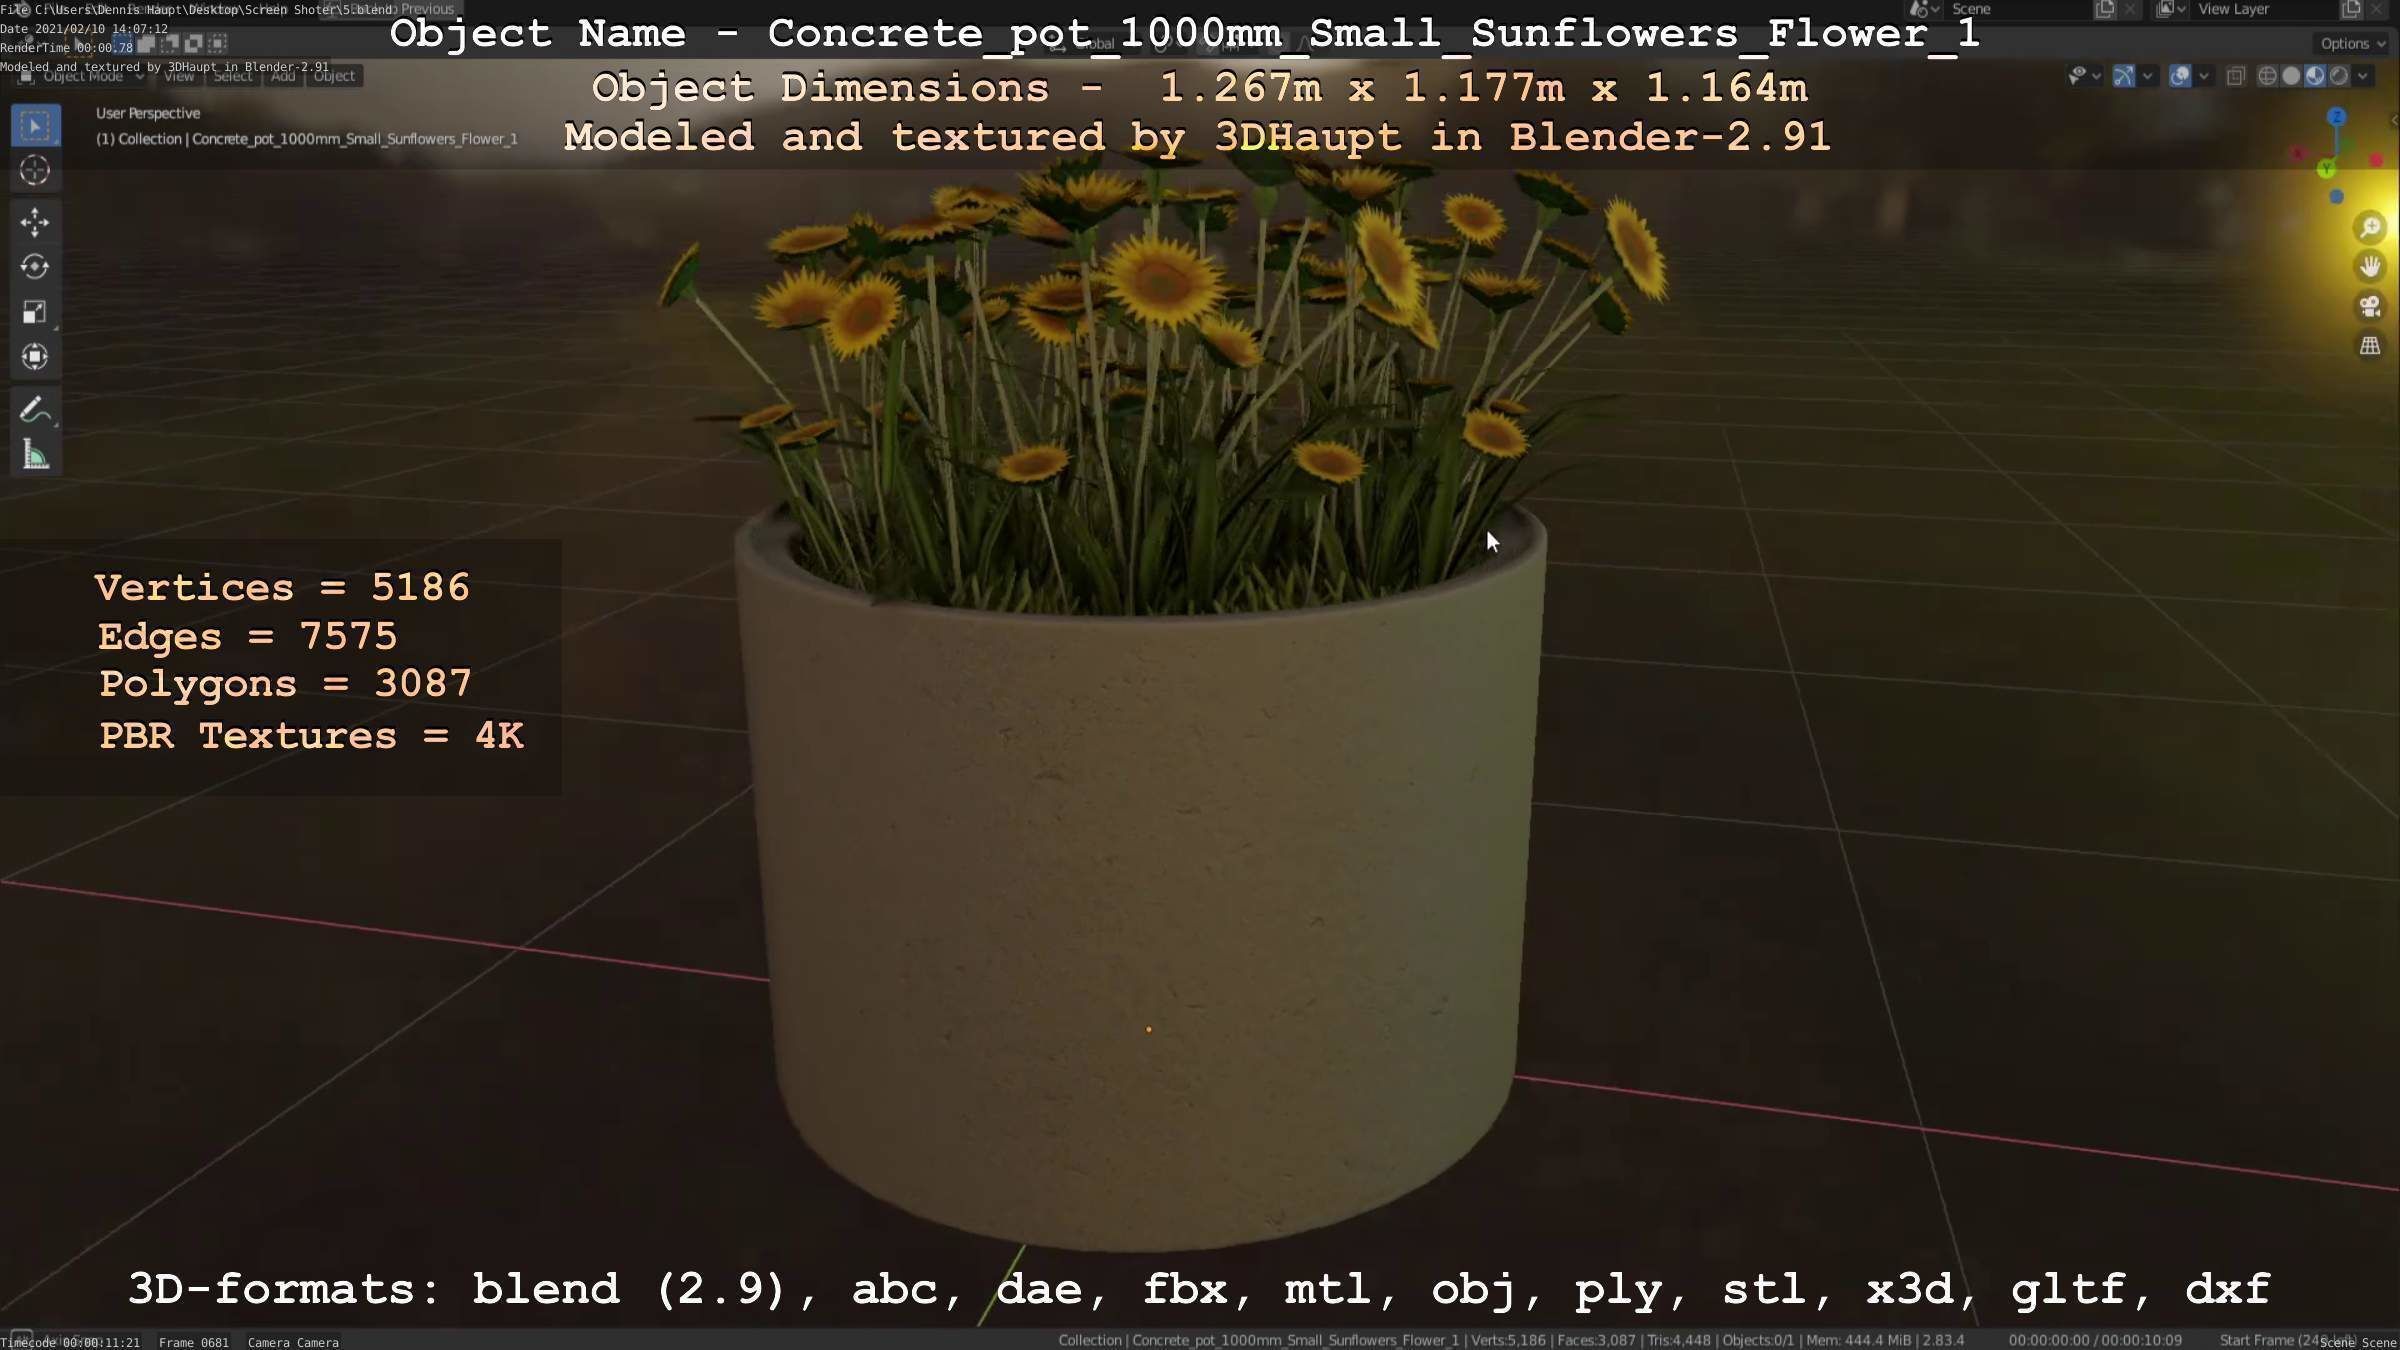Open the View menu
This screenshot has height=1350, width=2400.
179,76
